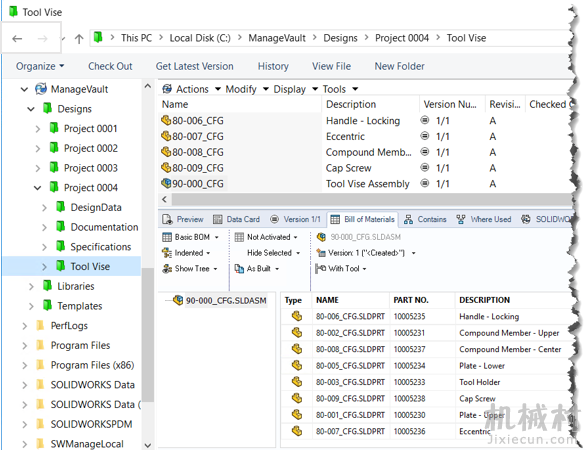Image resolution: width=588 pixels, height=450 pixels.
Task: Select the Bill of Materials tab
Action: point(363,219)
